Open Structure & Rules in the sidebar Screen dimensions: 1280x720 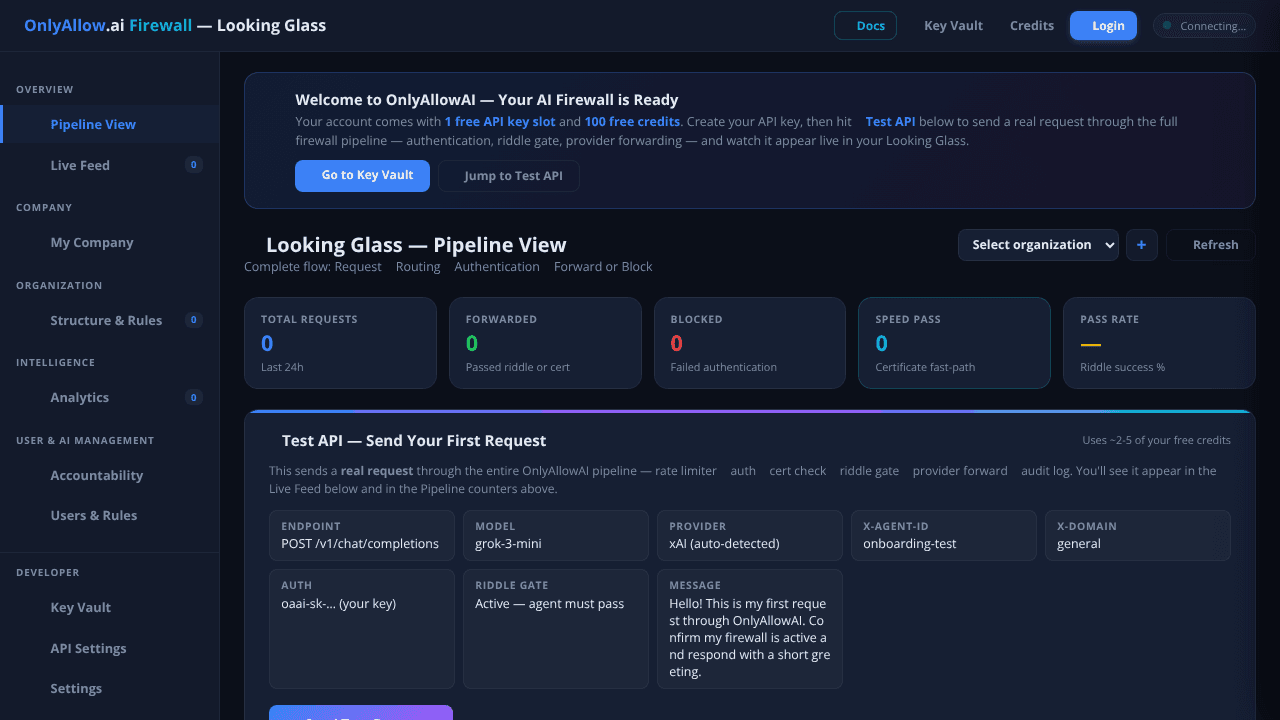coord(110,320)
